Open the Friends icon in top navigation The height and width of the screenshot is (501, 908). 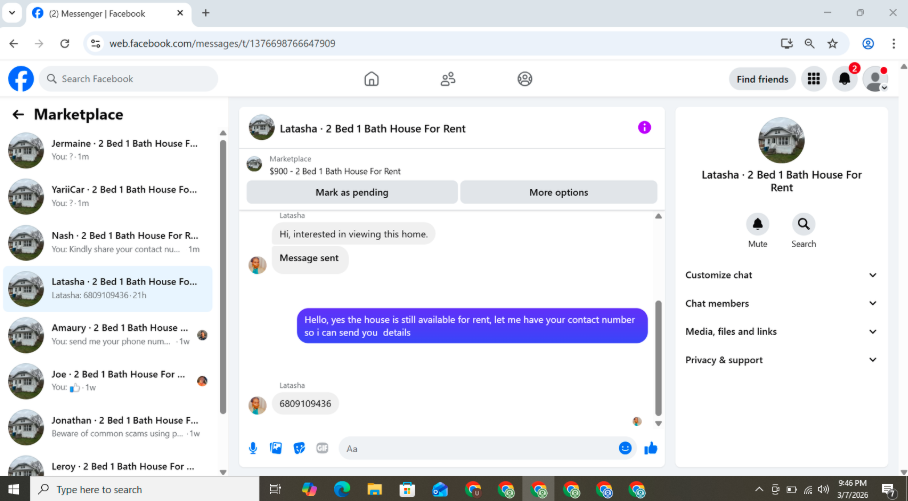tap(448, 79)
